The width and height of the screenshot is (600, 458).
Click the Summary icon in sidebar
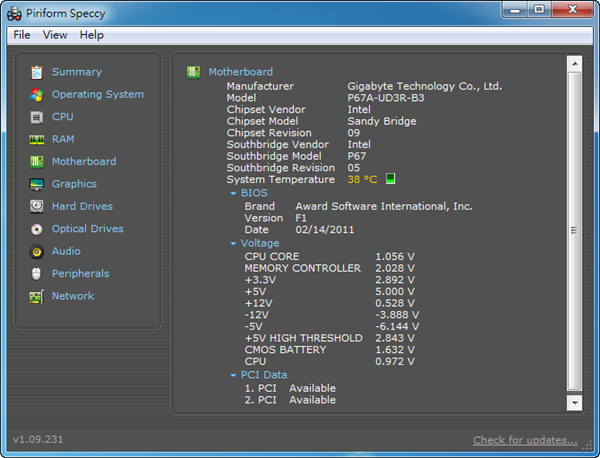coord(37,72)
